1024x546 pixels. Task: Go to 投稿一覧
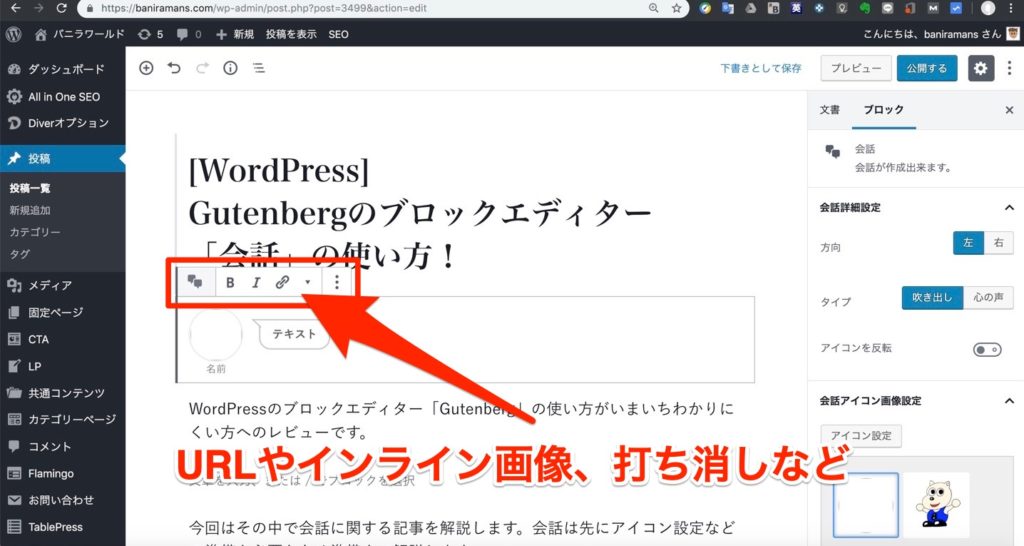click(x=30, y=188)
